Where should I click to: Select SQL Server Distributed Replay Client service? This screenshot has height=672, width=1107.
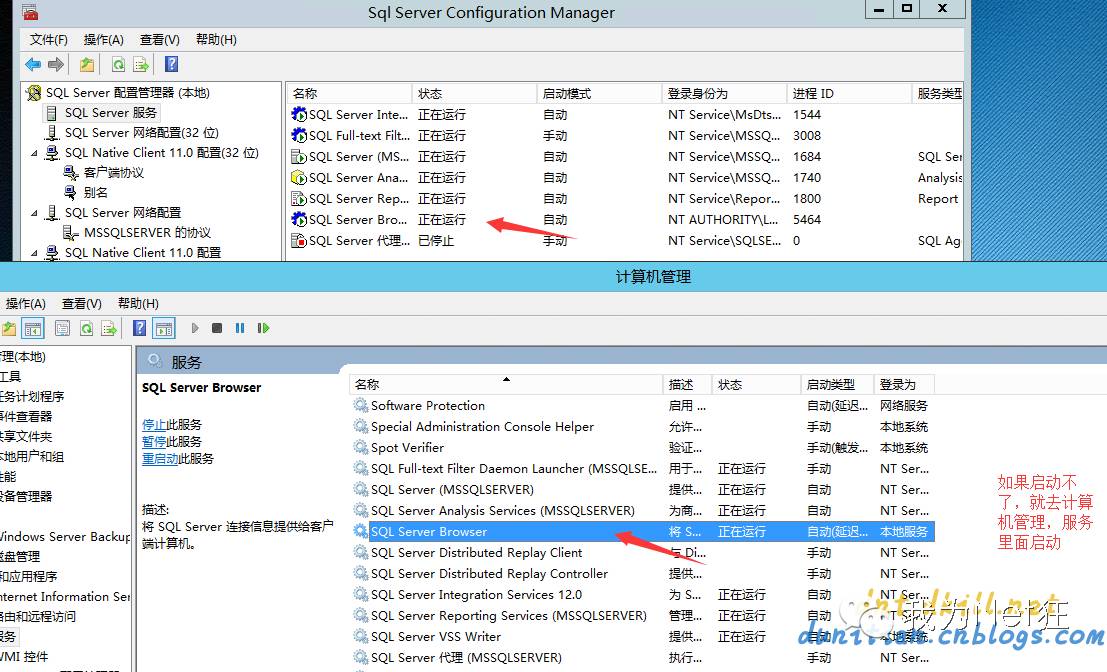tap(642, 553)
